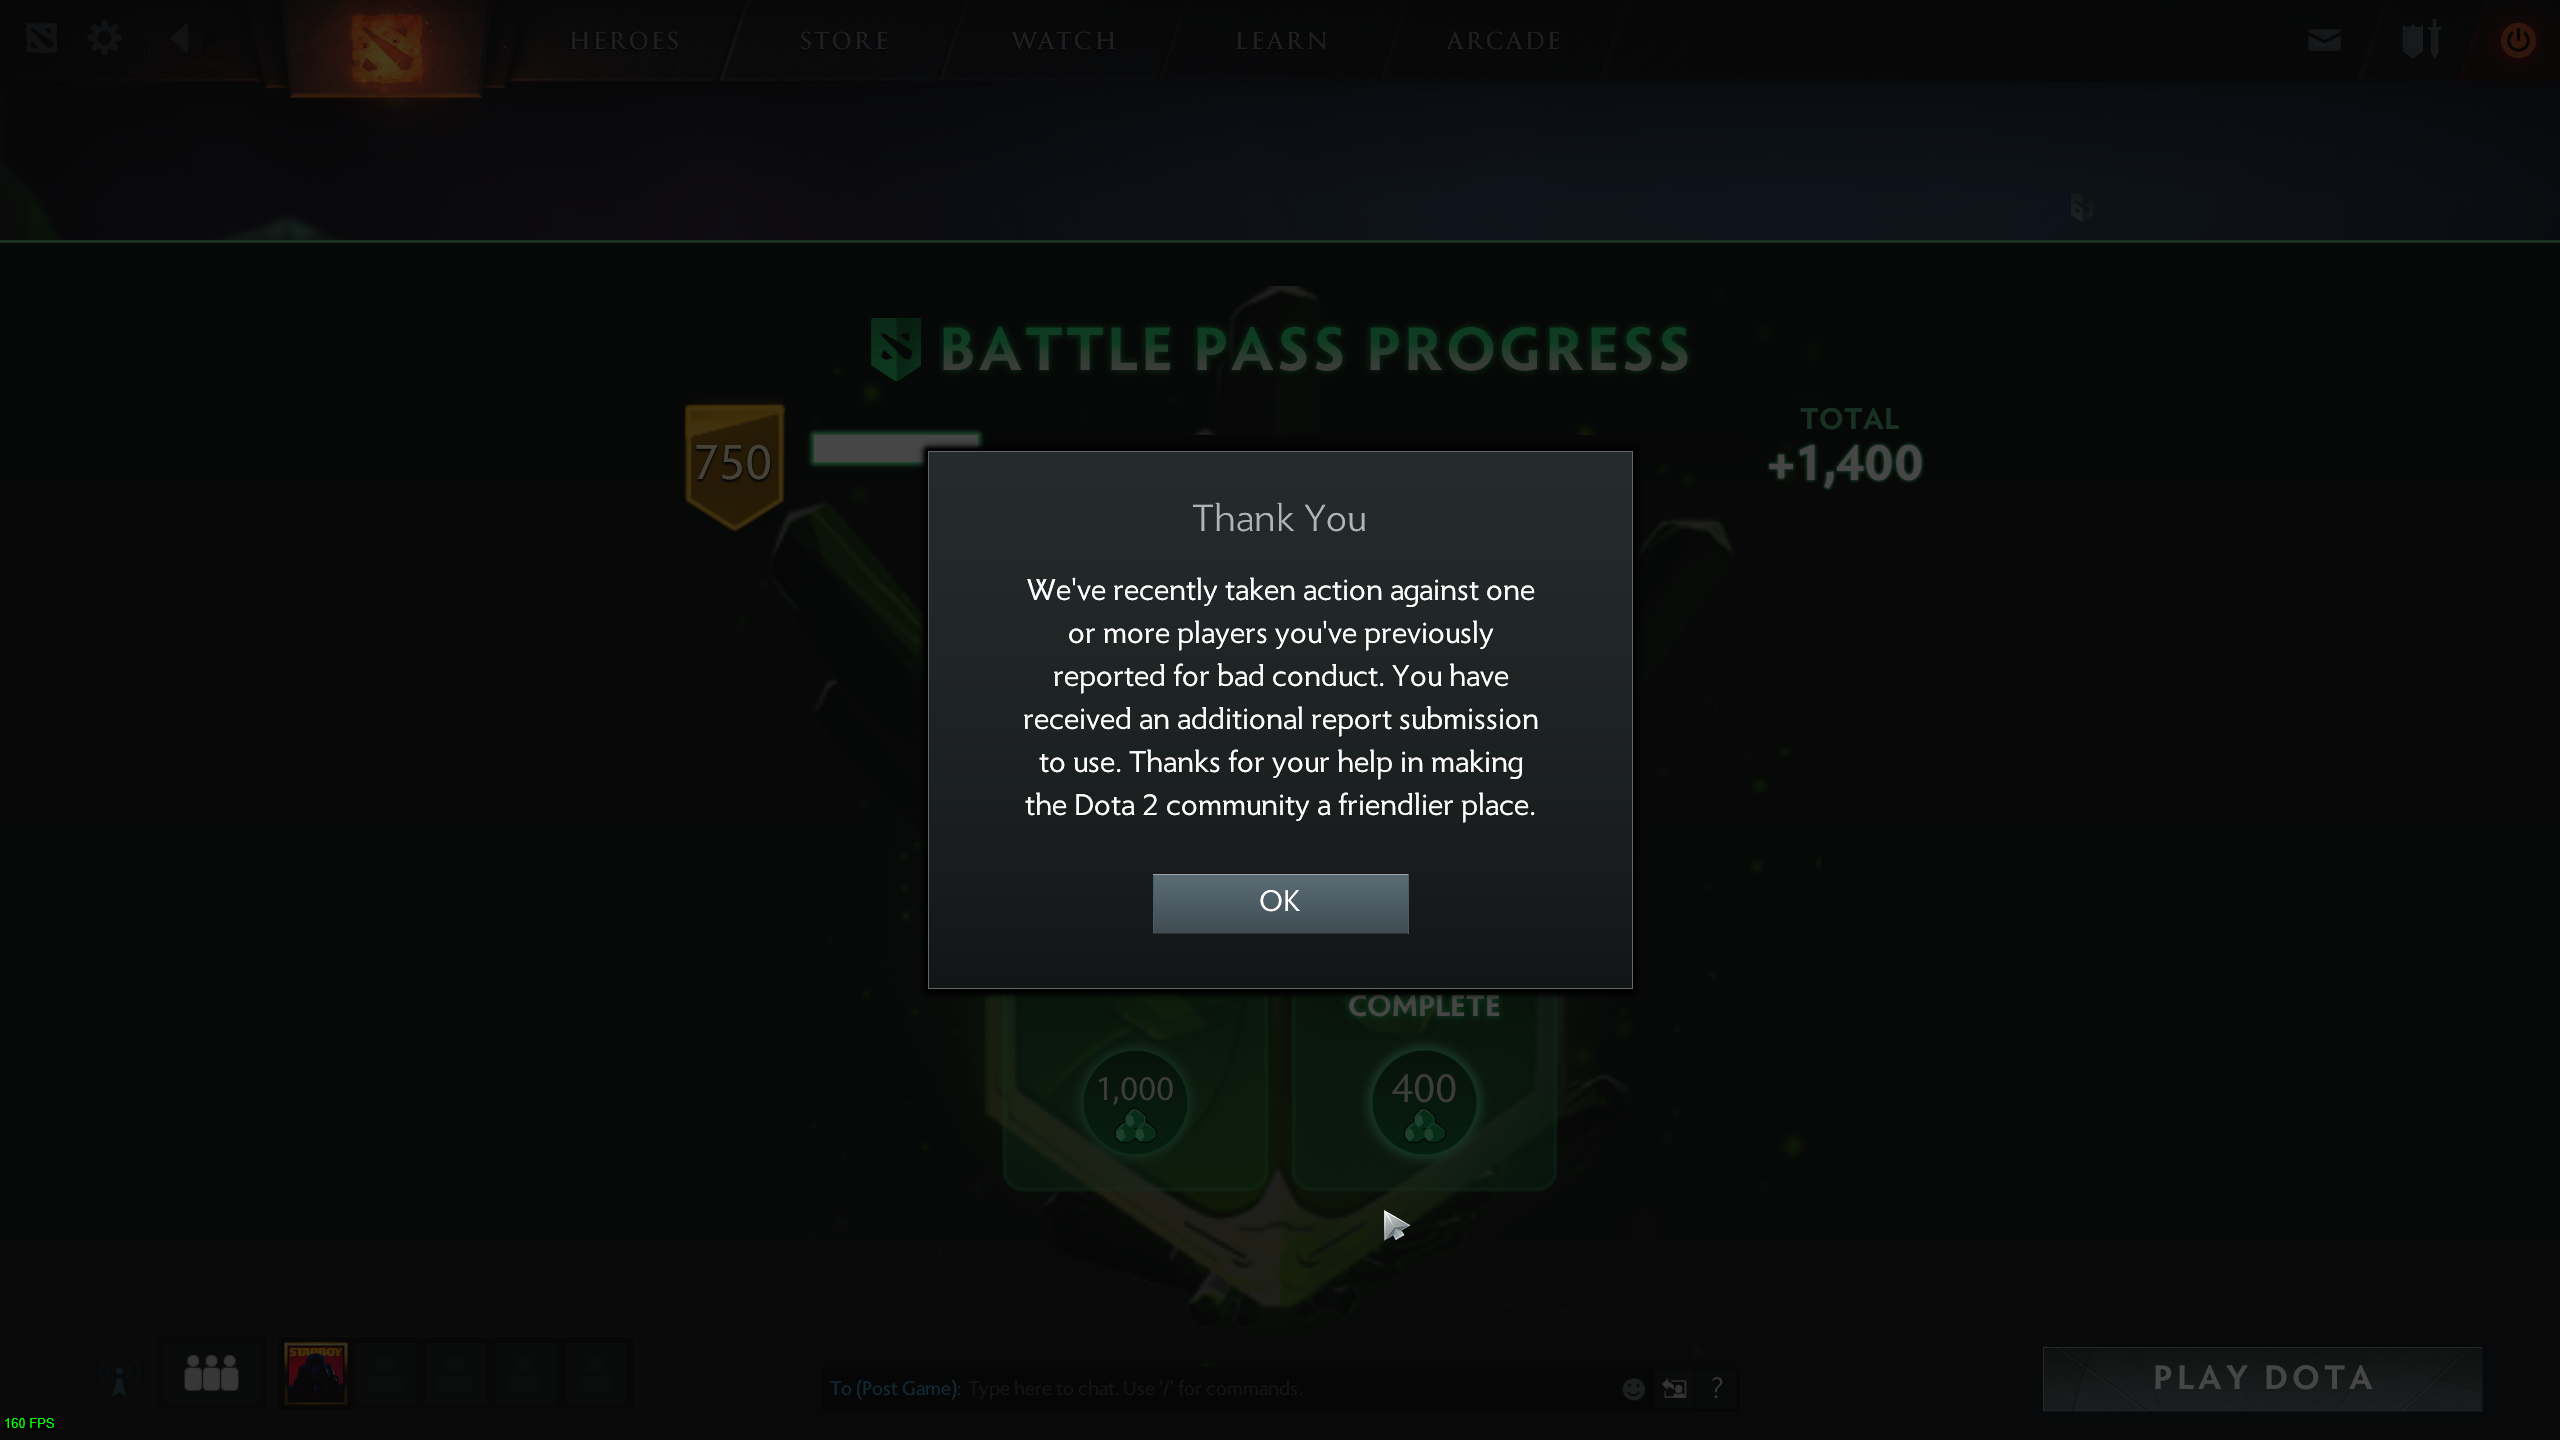Viewport: 2560px width, 1440px height.
Task: Click the red power quit icon
Action: (2517, 41)
